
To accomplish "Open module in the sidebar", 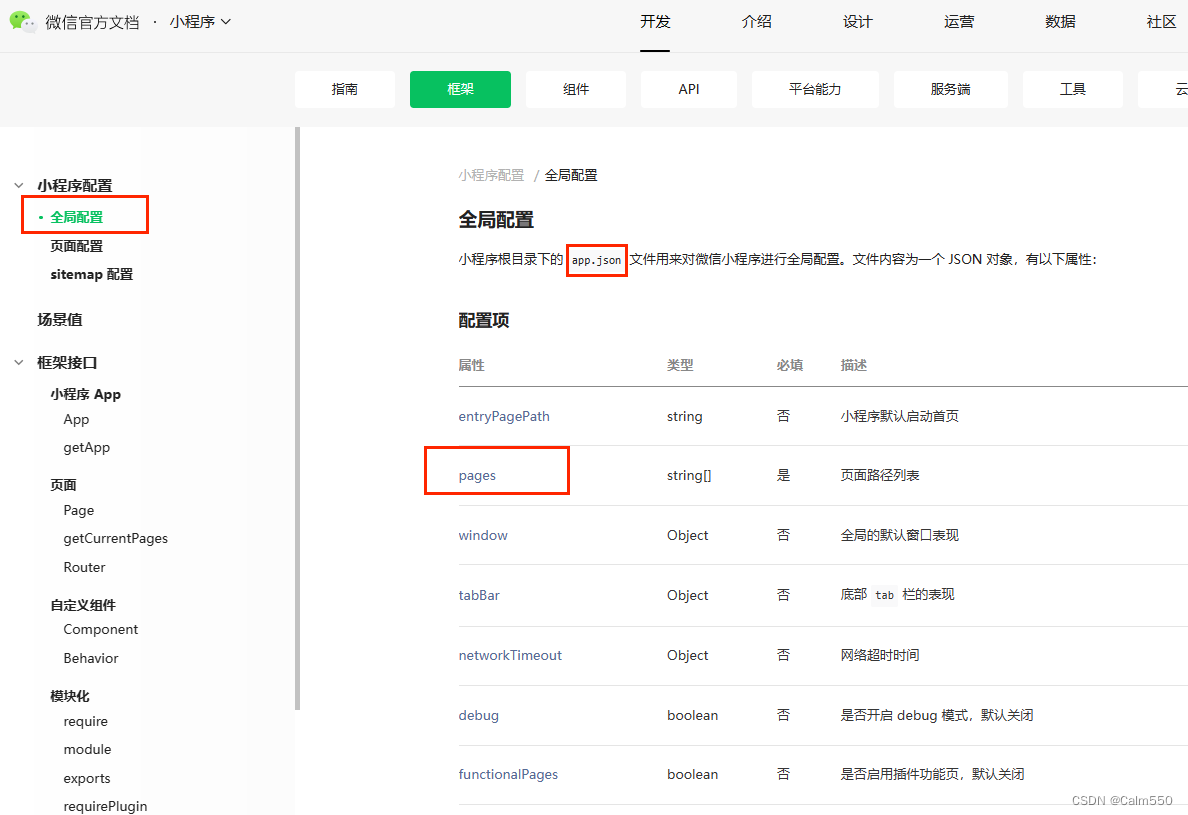I will (87, 749).
